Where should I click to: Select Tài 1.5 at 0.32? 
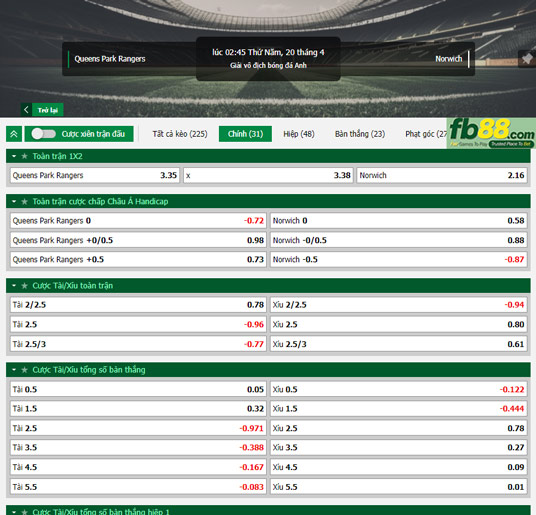pyautogui.click(x=138, y=409)
